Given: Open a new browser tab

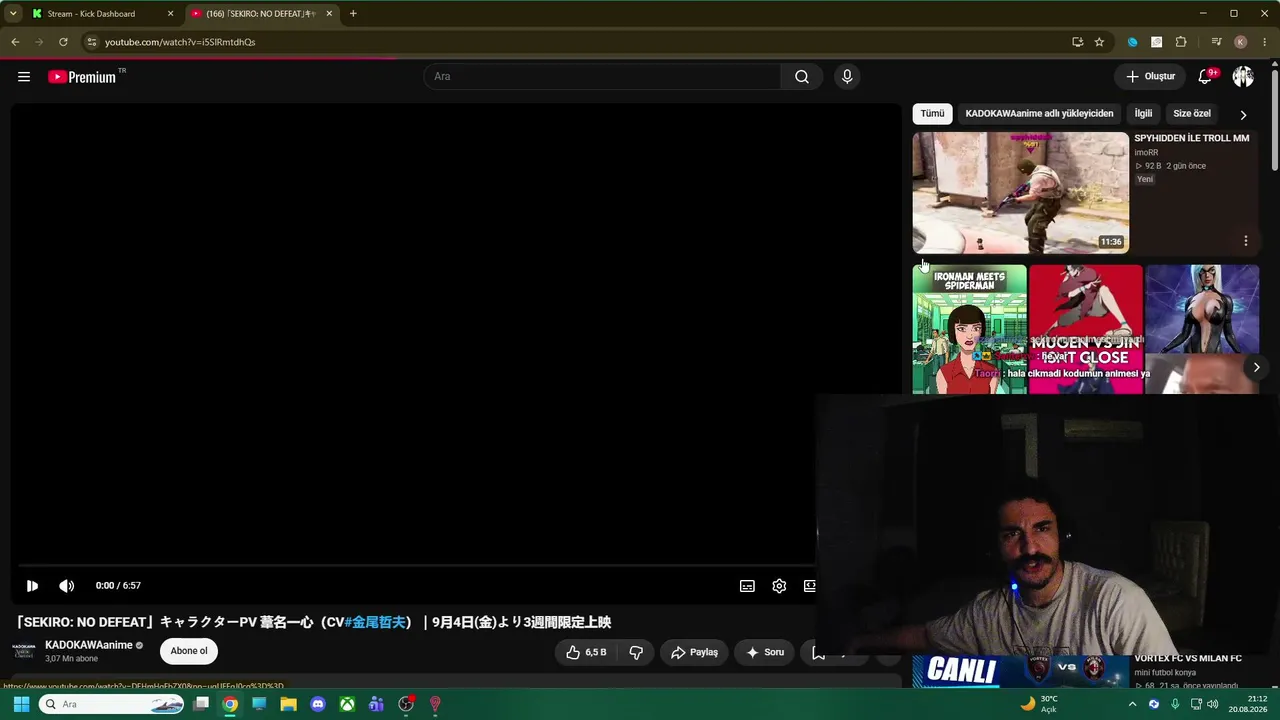Looking at the screenshot, I should coord(353,14).
